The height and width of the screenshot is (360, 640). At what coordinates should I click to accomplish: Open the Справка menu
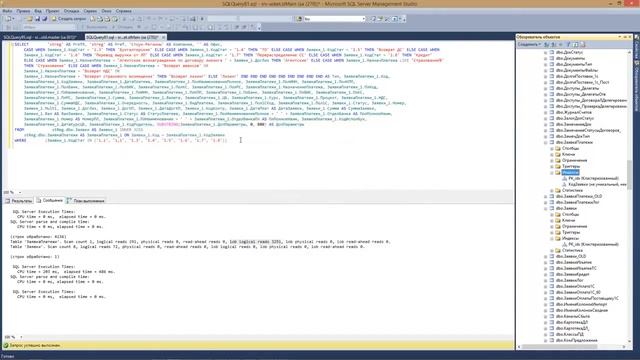point(123,11)
